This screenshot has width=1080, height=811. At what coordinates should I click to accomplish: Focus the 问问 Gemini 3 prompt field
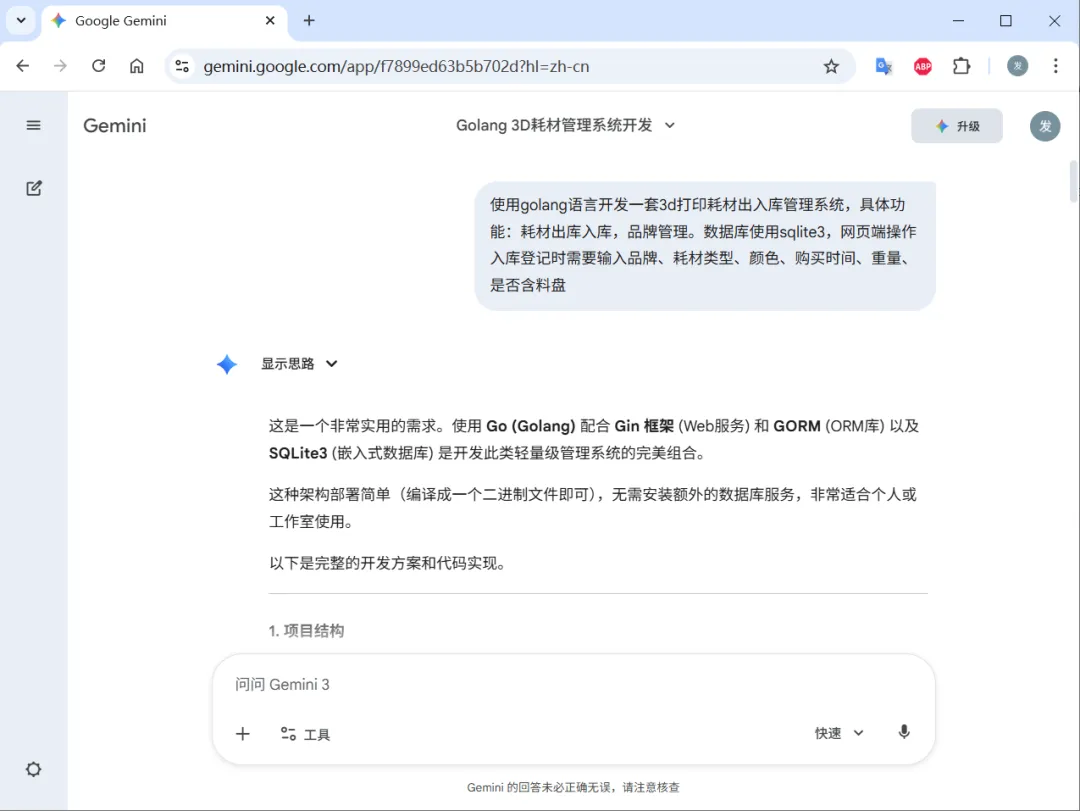573,684
